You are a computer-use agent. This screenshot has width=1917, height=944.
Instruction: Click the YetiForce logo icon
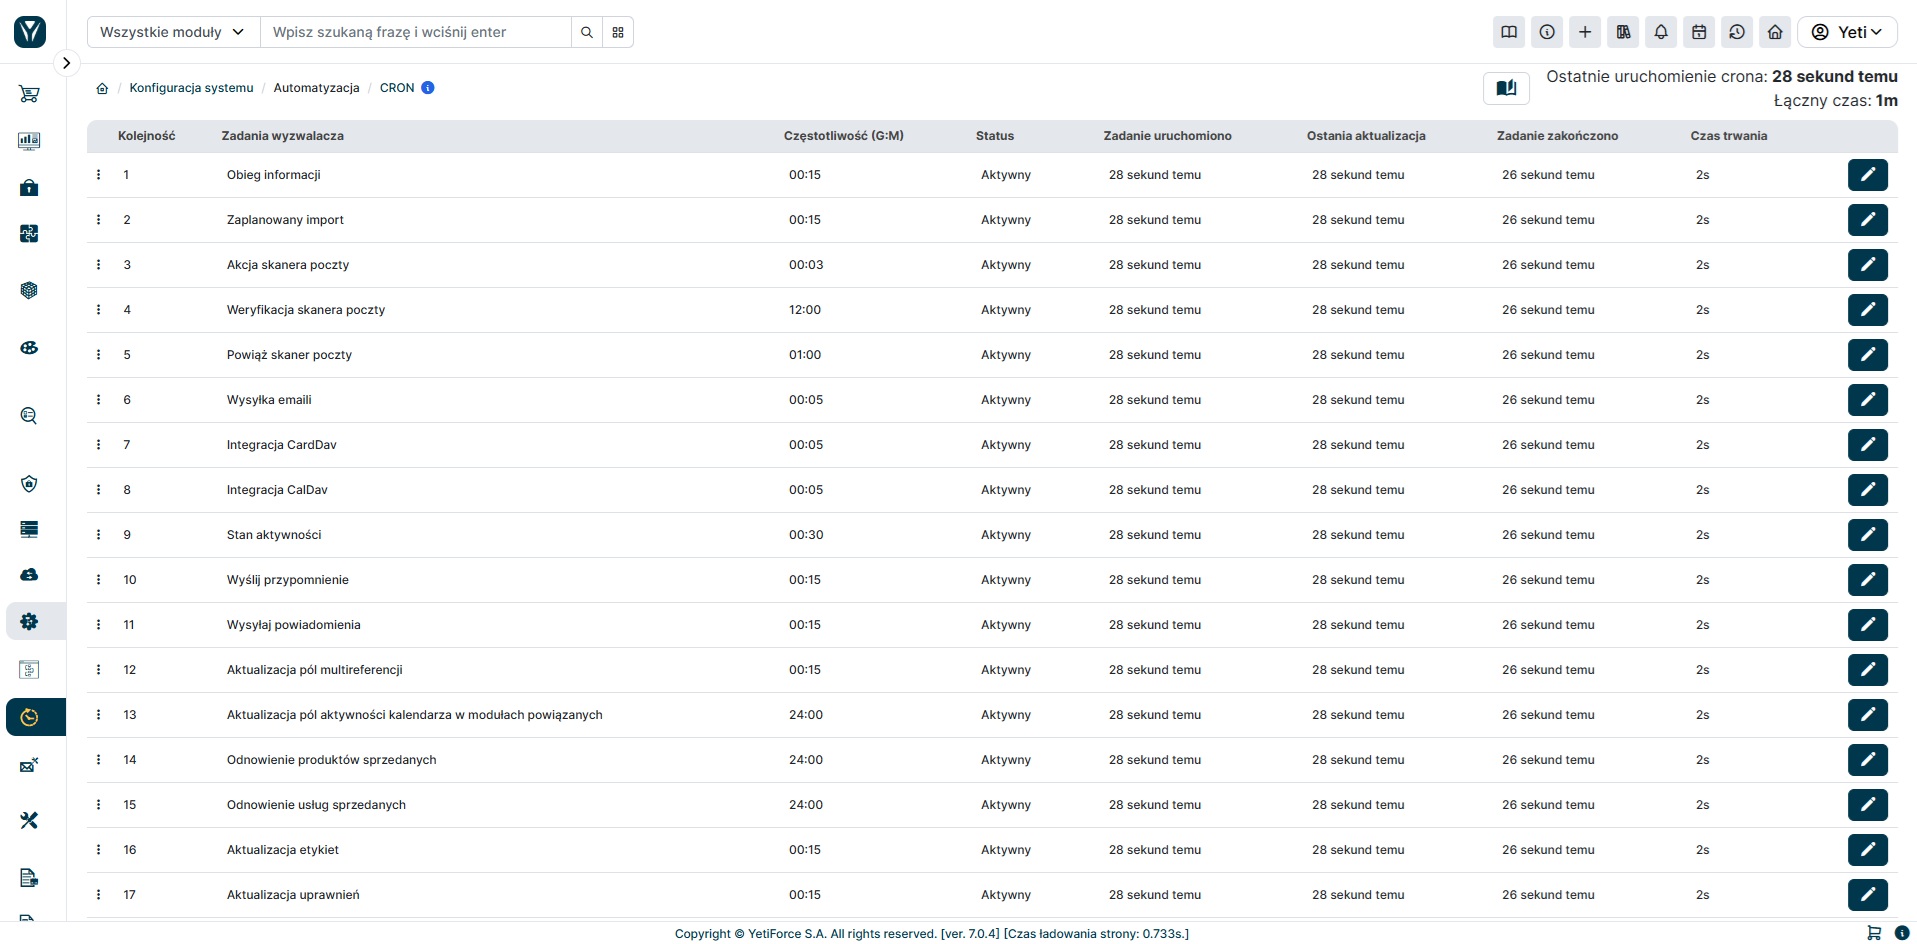pyautogui.click(x=30, y=32)
